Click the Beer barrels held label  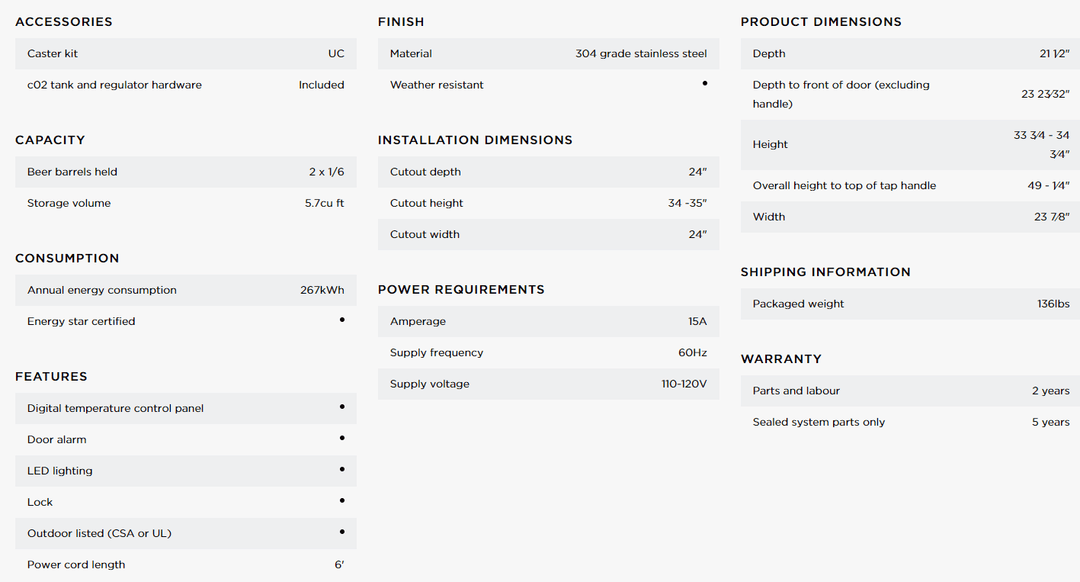point(72,172)
